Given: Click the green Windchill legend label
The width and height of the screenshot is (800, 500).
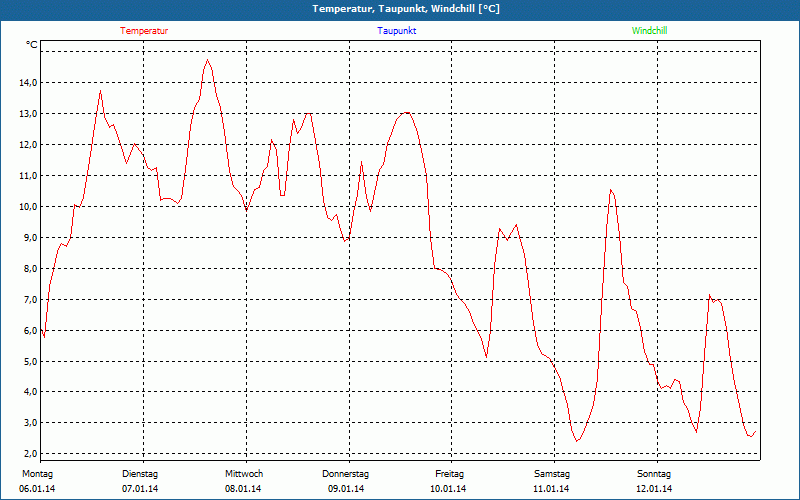Looking at the screenshot, I should pyautogui.click(x=649, y=31).
